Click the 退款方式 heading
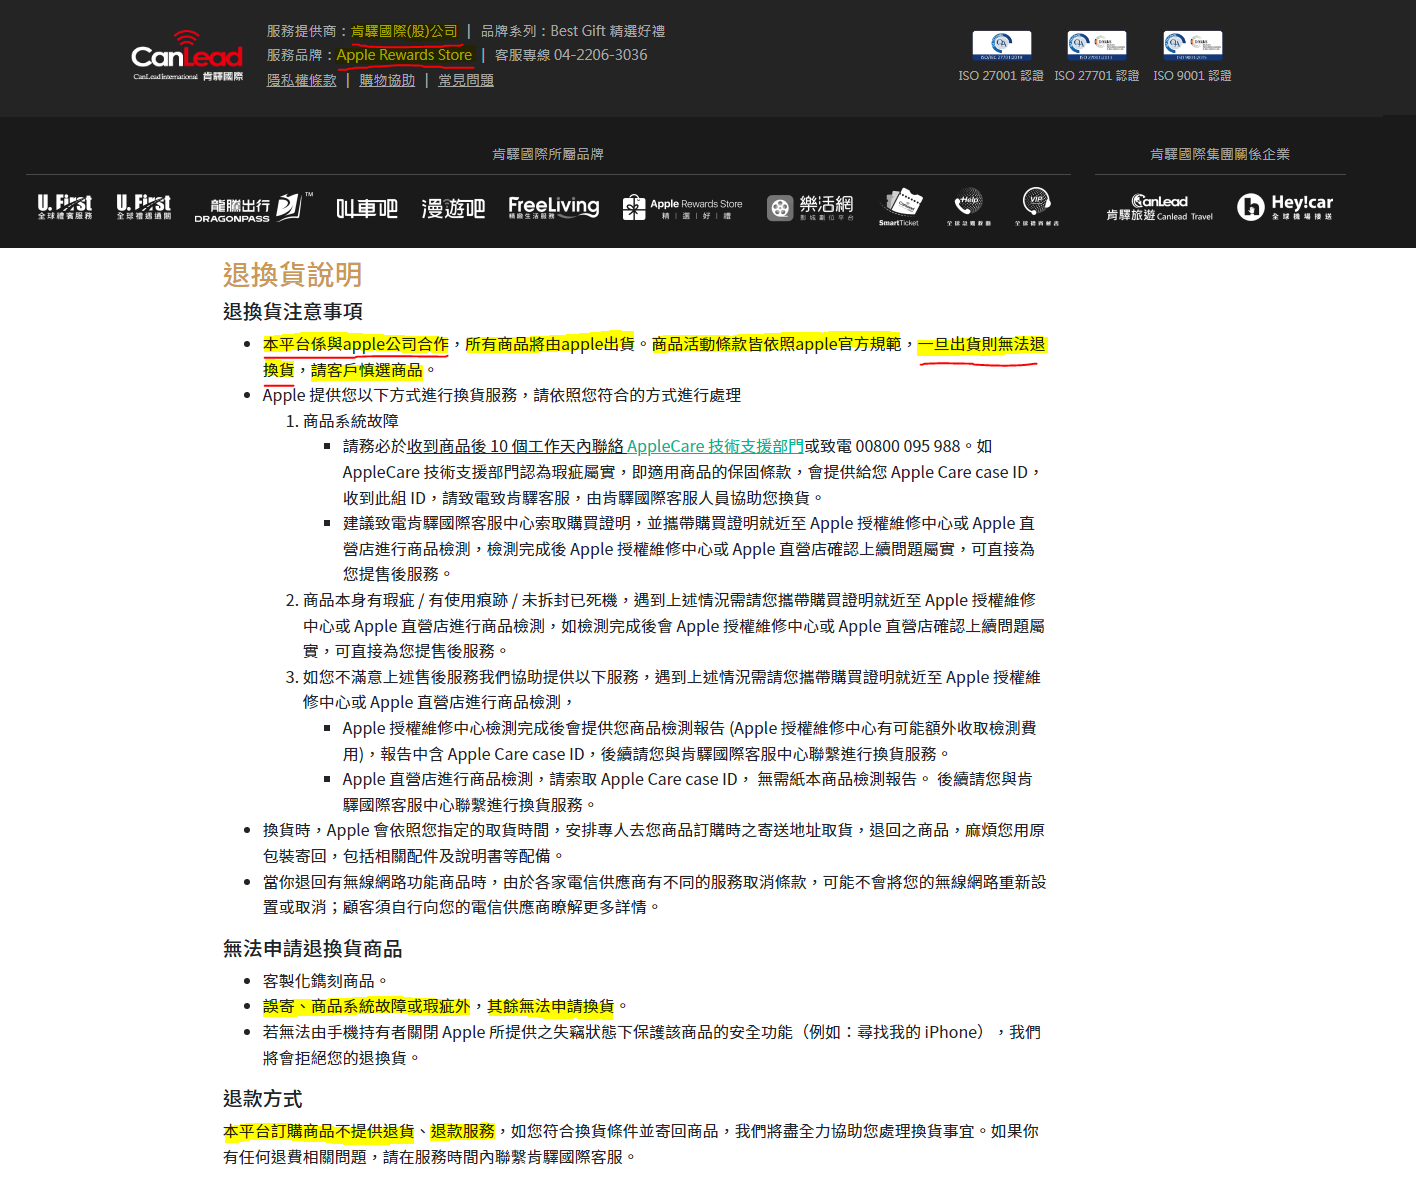Screen dimensions: 1416x1185 tap(262, 1099)
